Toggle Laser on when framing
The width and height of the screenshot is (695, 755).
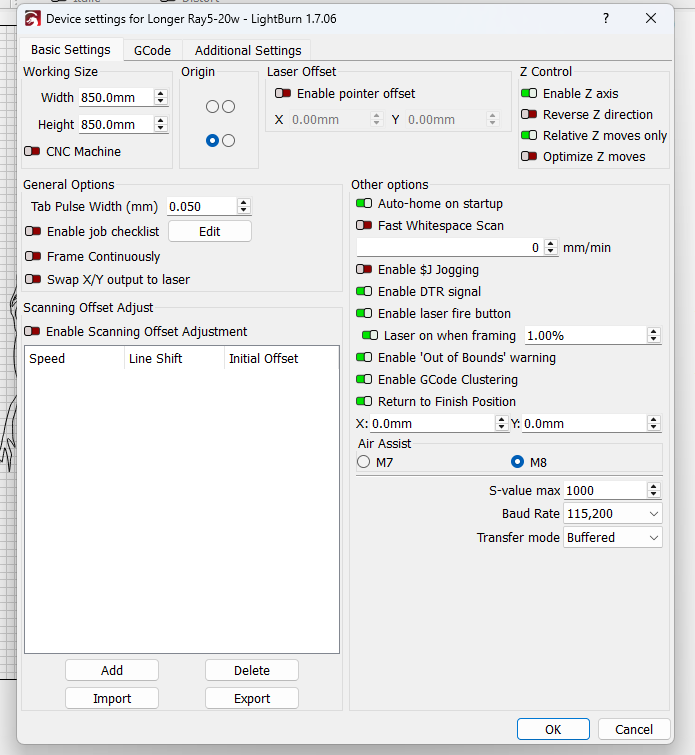(x=370, y=335)
